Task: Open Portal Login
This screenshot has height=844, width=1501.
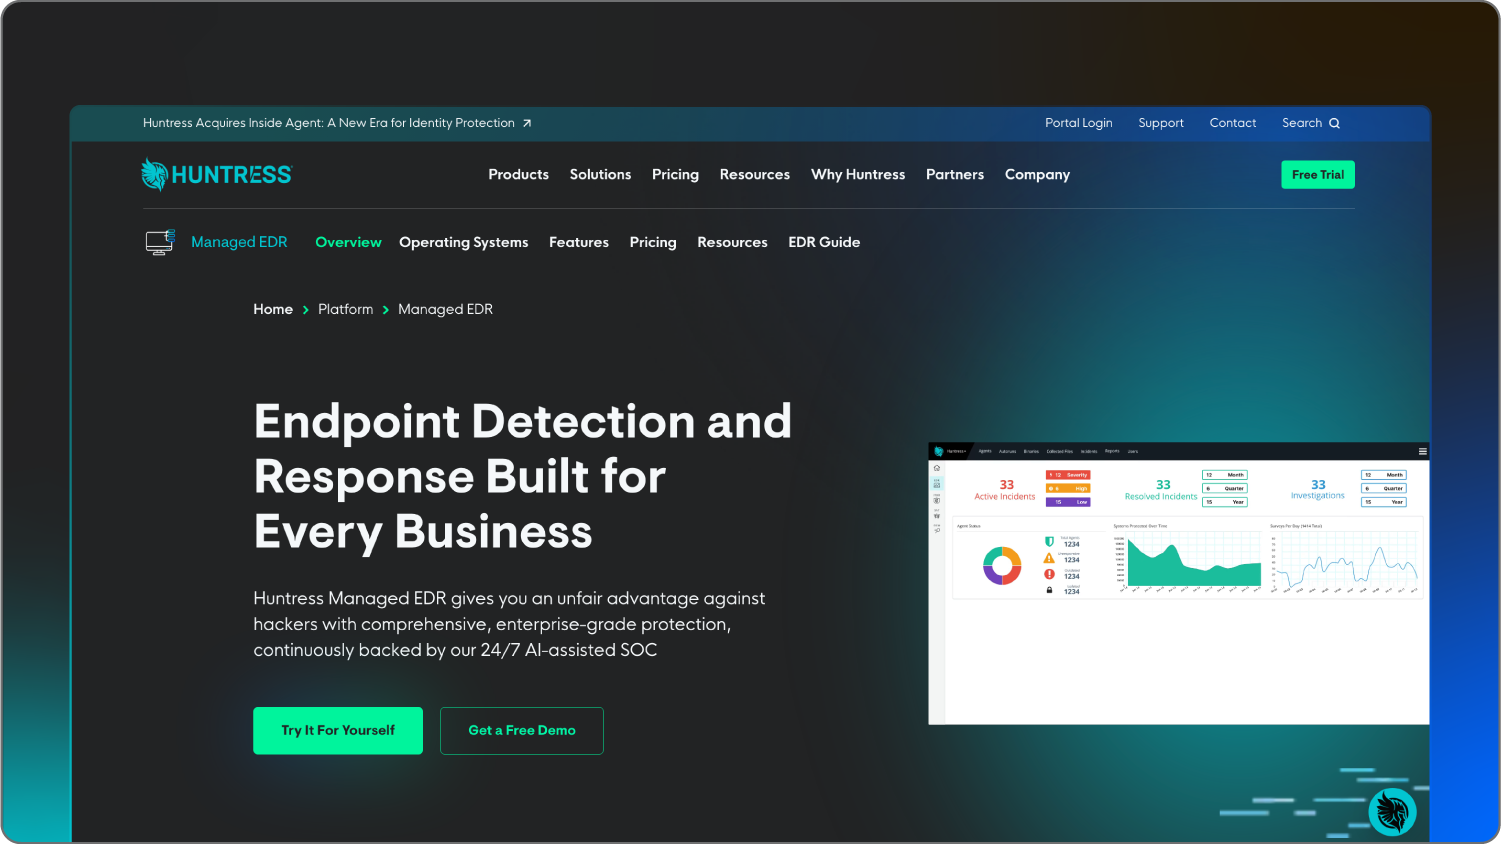Action: (x=1079, y=123)
